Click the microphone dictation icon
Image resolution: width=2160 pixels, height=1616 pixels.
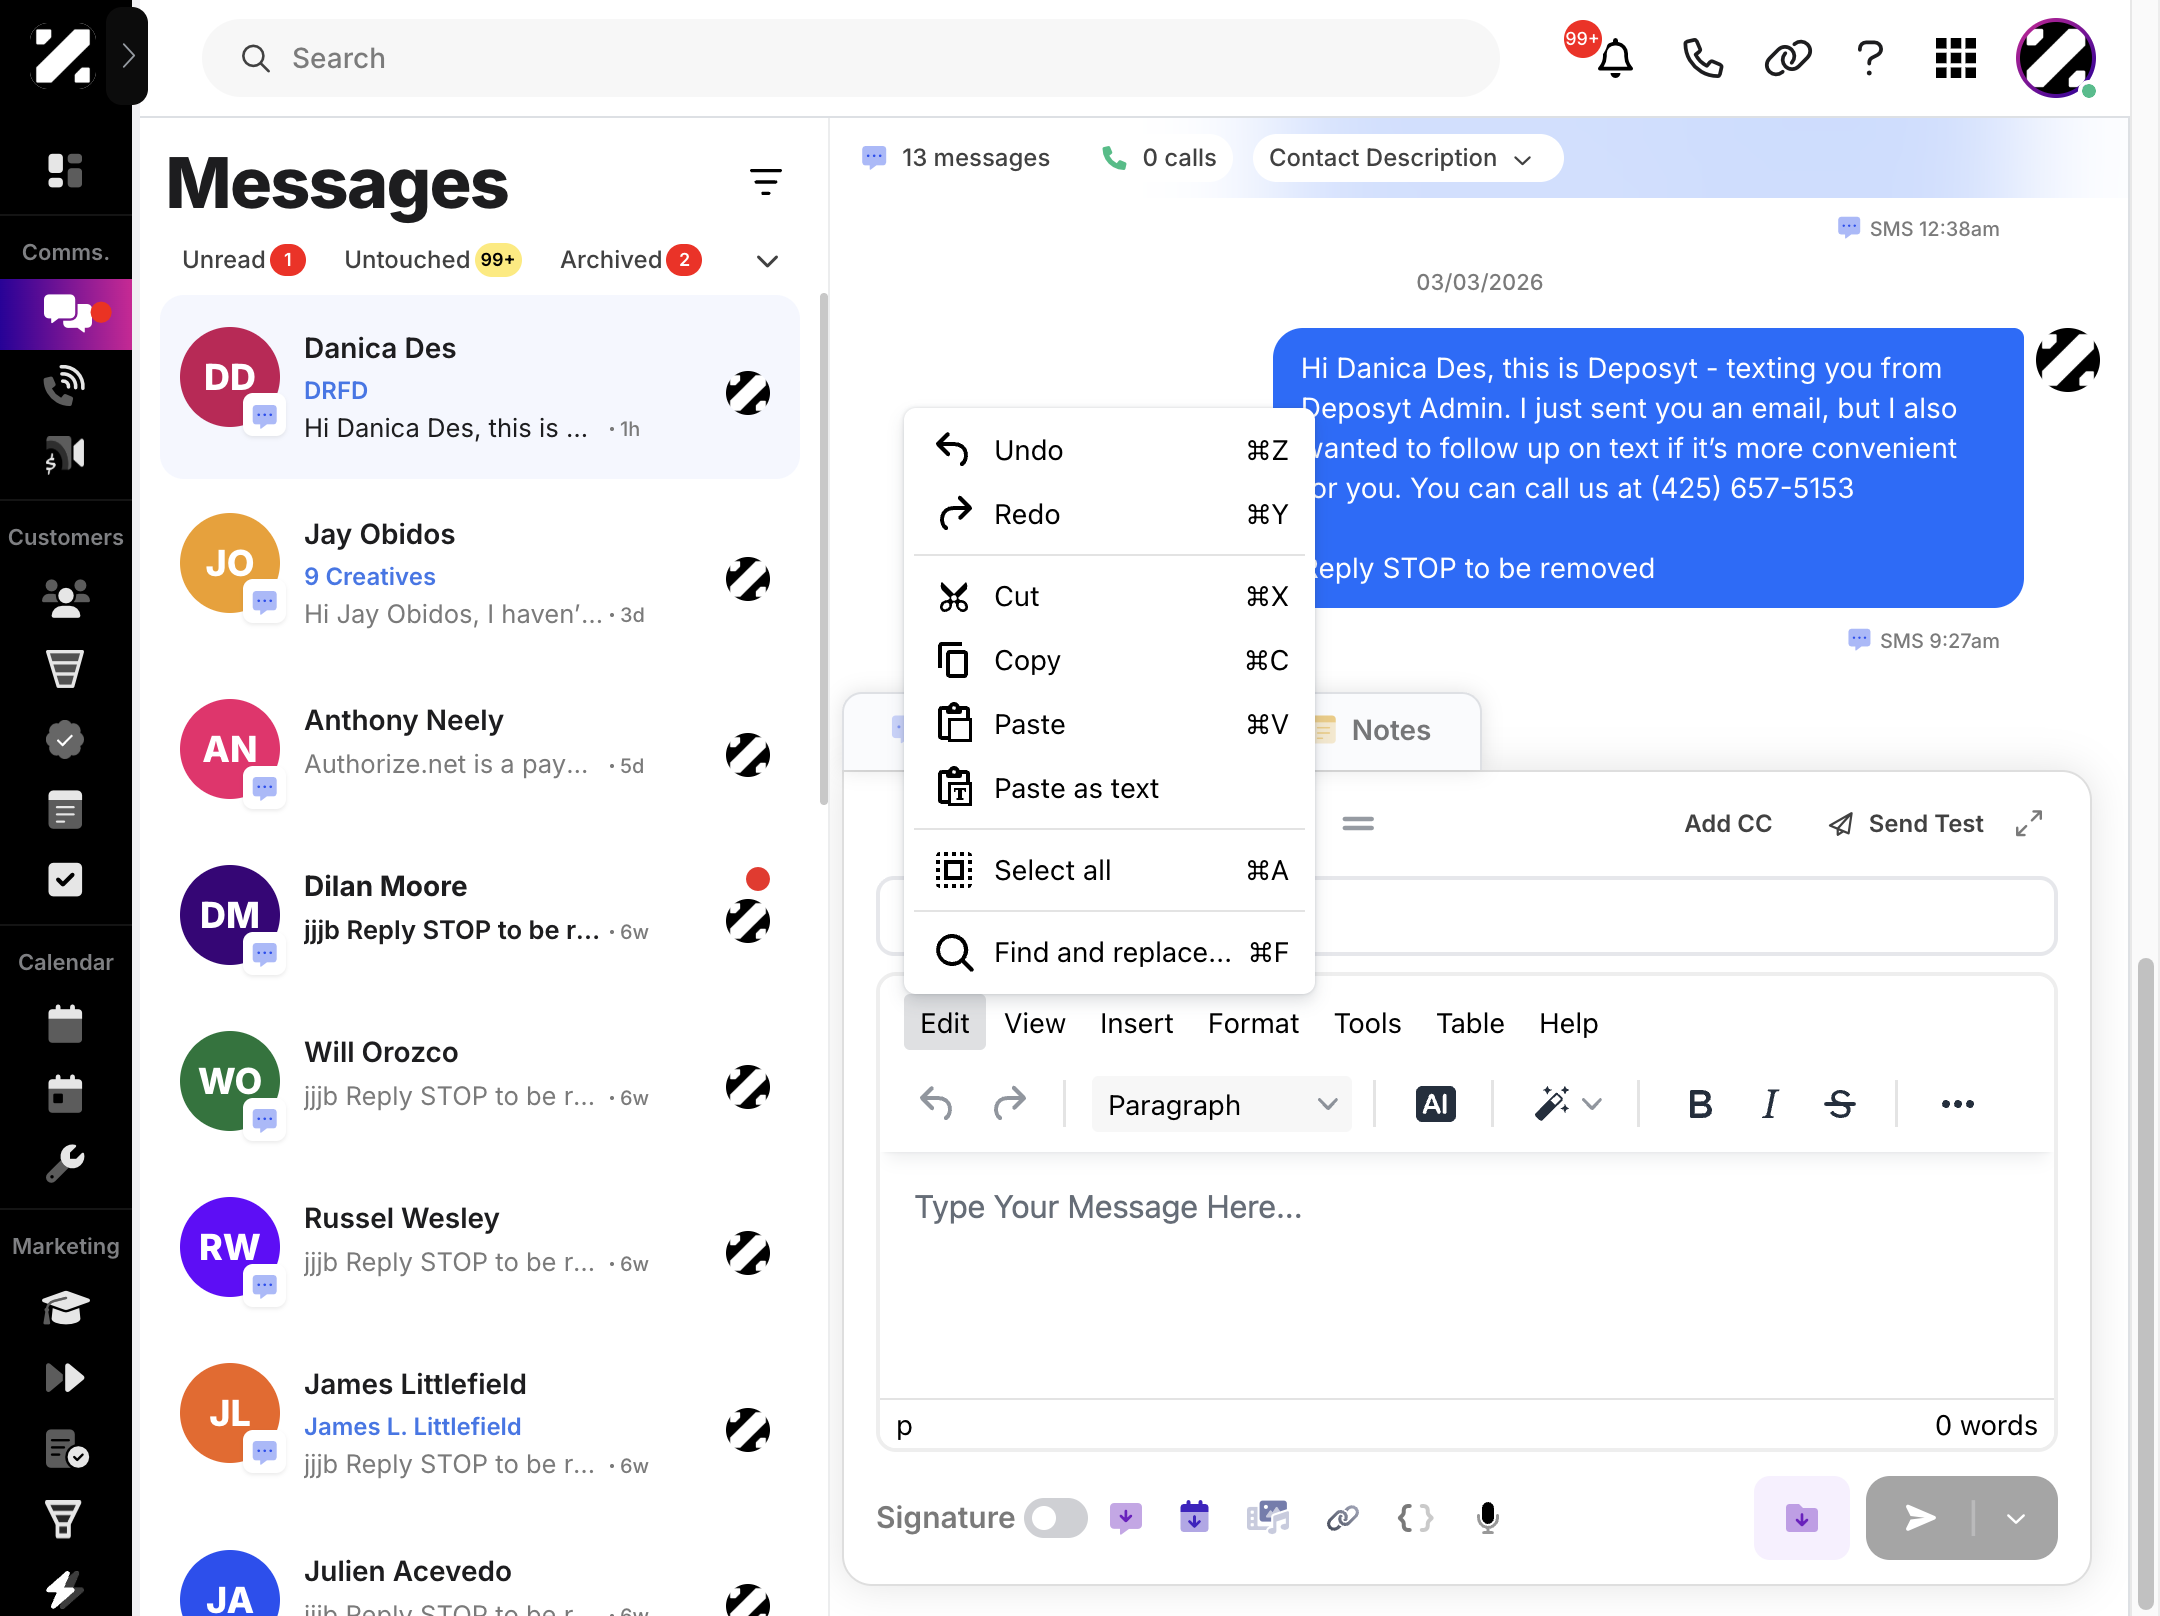tap(1487, 1518)
